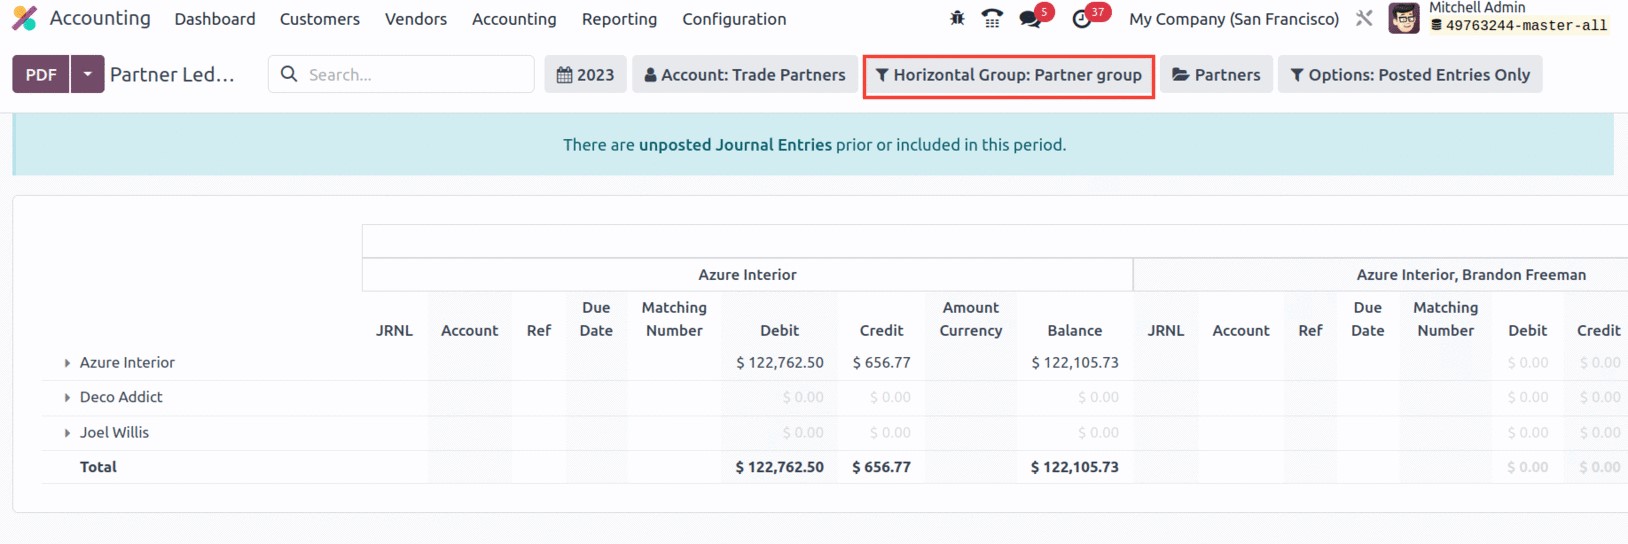Open the PDF export dropdown arrow
1628x544 pixels.
pos(87,74)
